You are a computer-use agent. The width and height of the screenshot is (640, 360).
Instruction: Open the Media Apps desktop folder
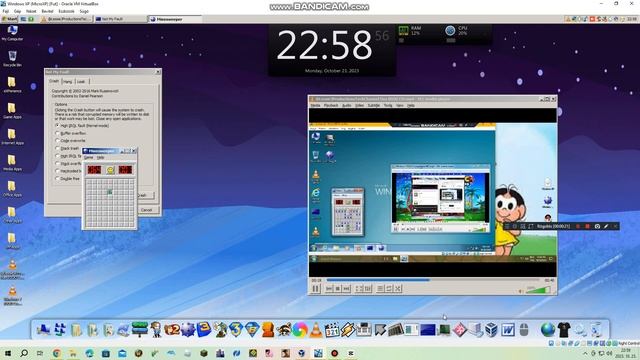point(12,162)
